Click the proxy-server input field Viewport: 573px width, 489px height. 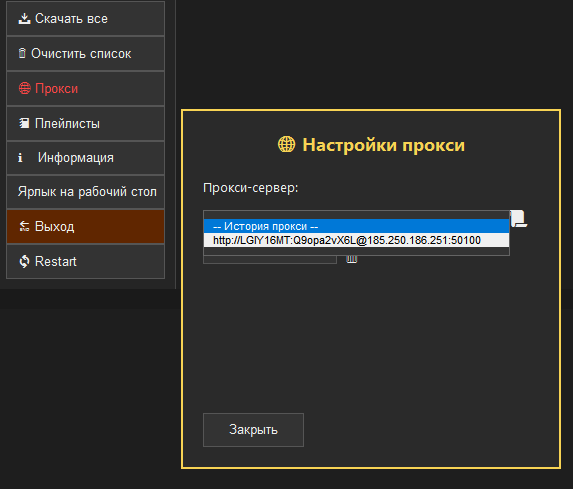[356, 215]
